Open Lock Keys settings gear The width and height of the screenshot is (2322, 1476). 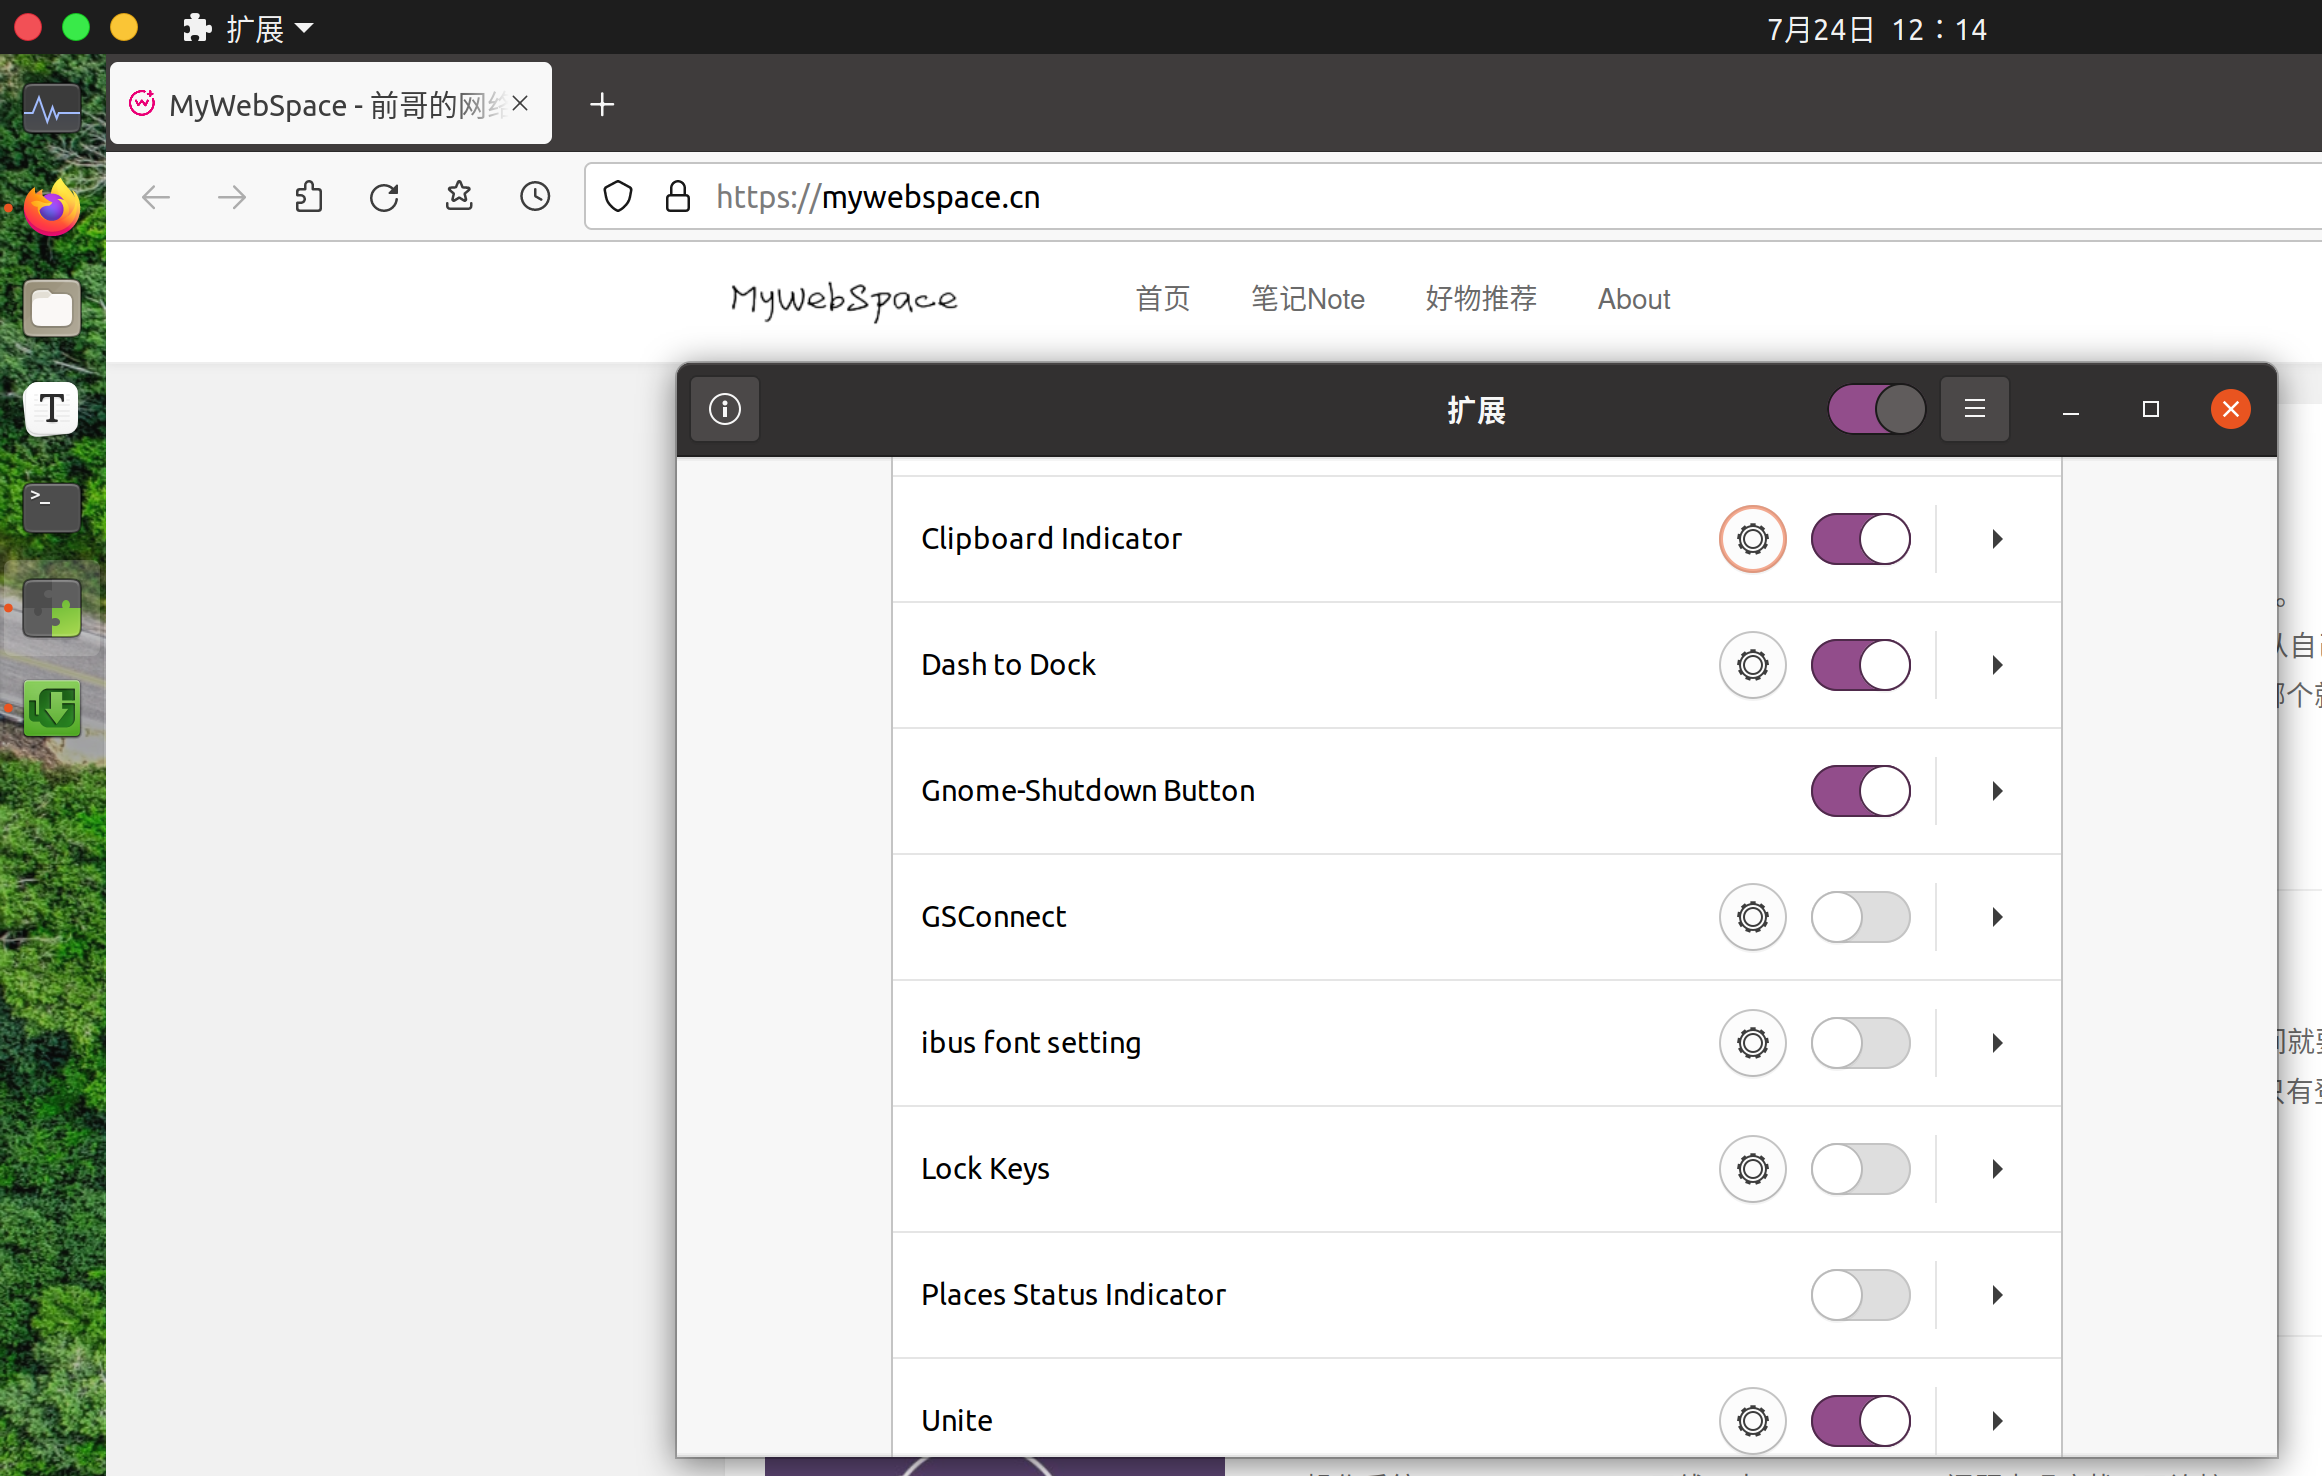pyautogui.click(x=1752, y=1169)
